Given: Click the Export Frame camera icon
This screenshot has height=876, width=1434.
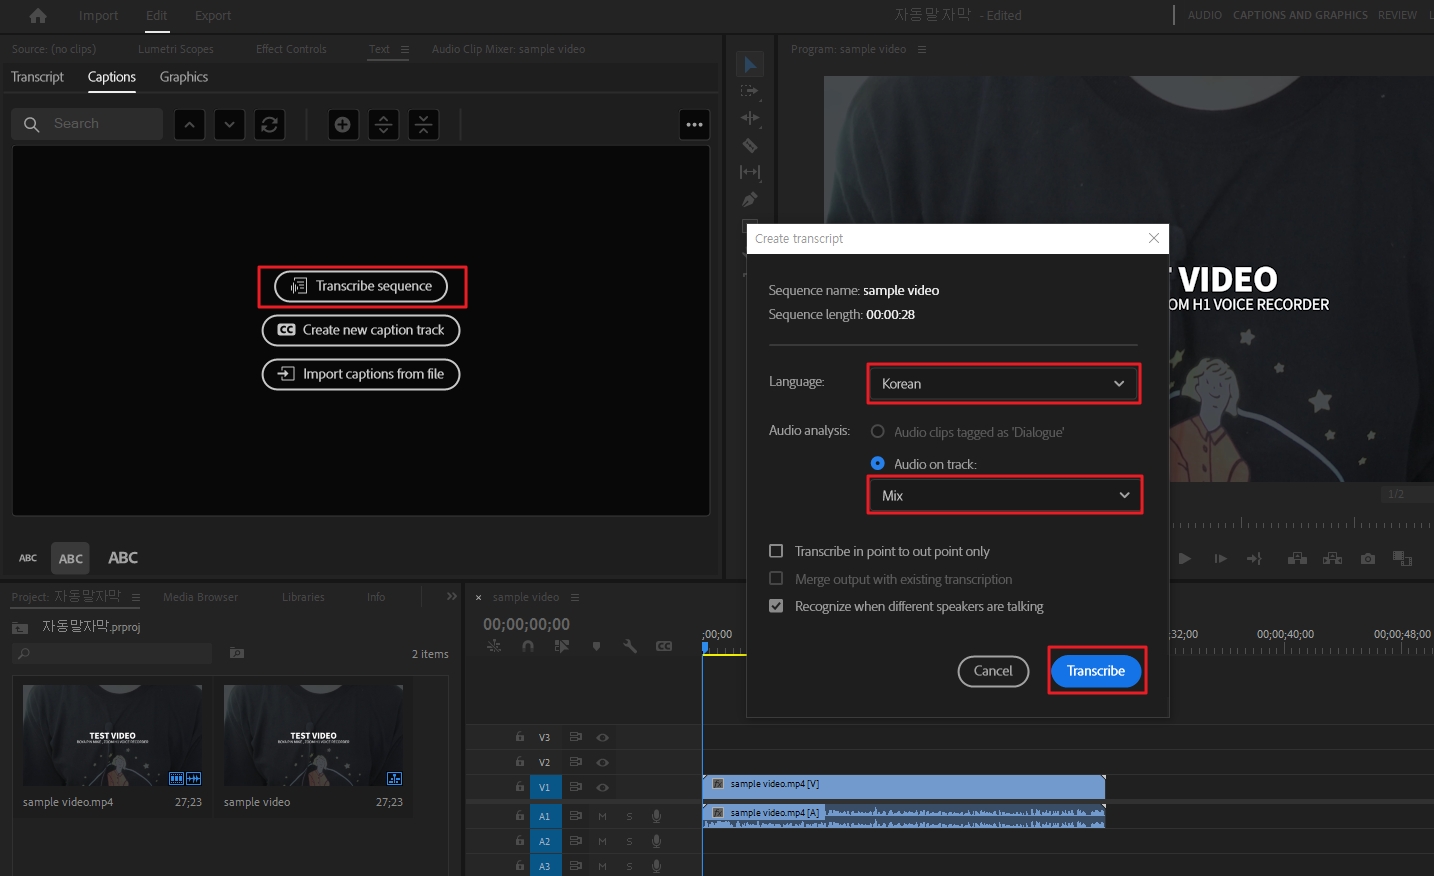Looking at the screenshot, I should click(1368, 559).
